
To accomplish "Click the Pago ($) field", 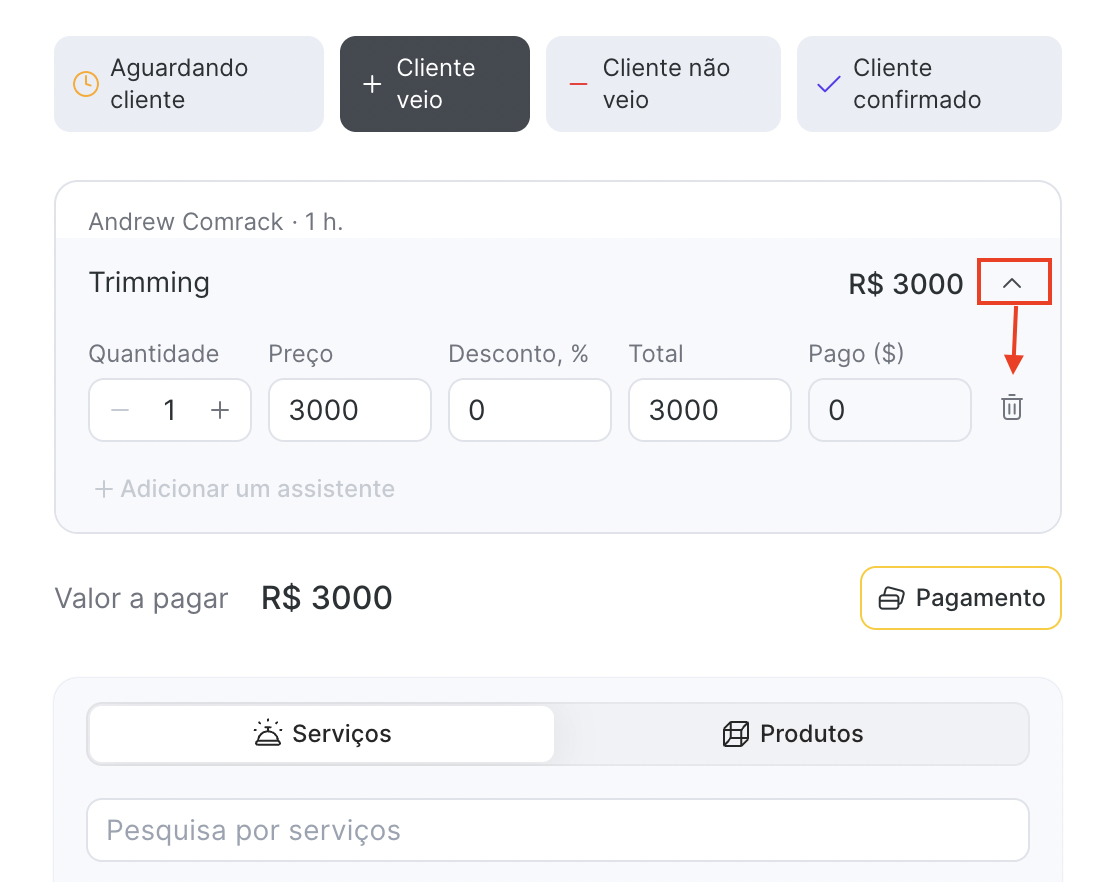I will 889,410.
